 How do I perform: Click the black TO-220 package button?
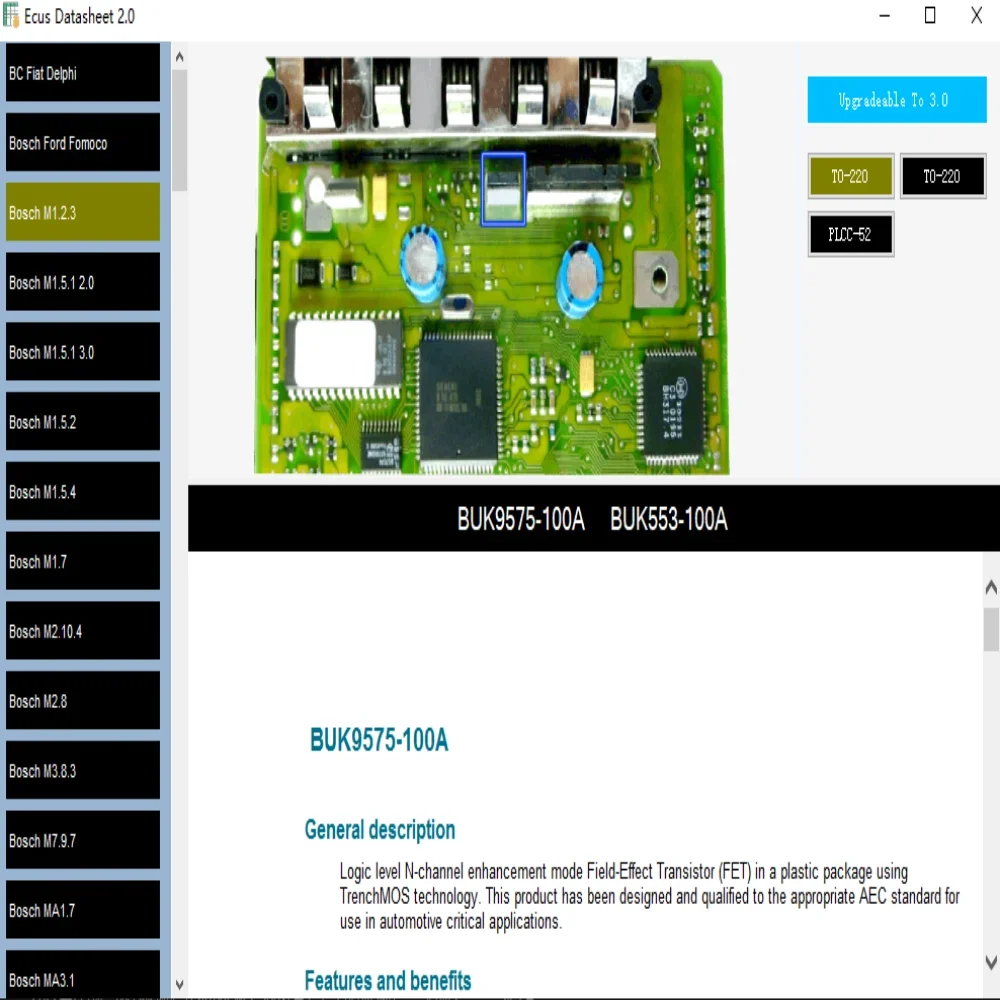point(942,177)
